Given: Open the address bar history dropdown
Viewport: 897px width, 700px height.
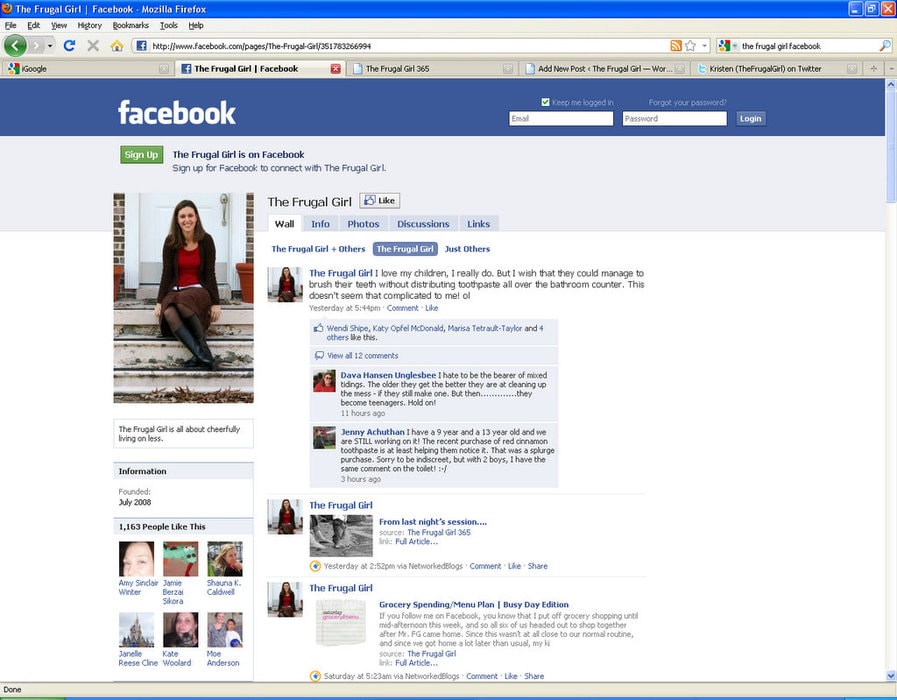Looking at the screenshot, I should click(x=704, y=46).
